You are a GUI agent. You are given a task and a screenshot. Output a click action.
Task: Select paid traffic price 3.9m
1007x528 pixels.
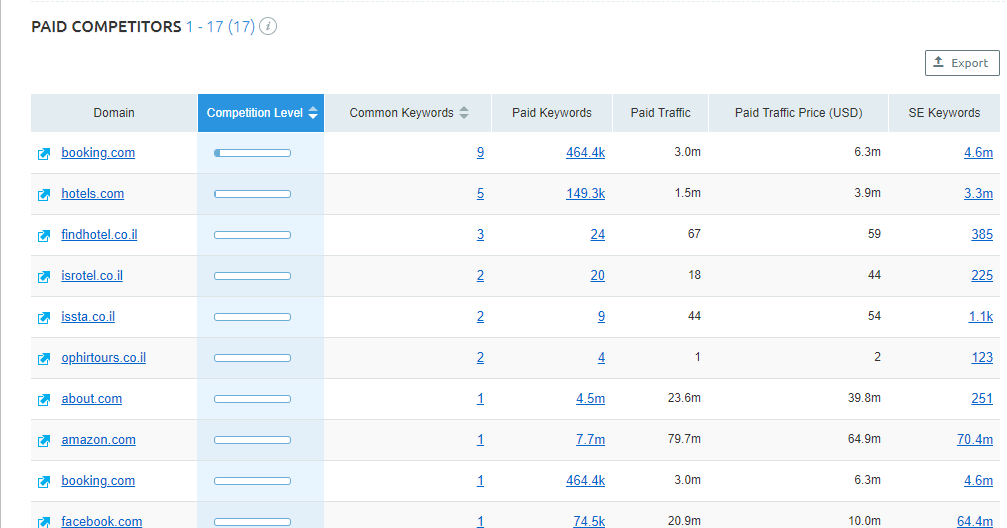pos(867,193)
